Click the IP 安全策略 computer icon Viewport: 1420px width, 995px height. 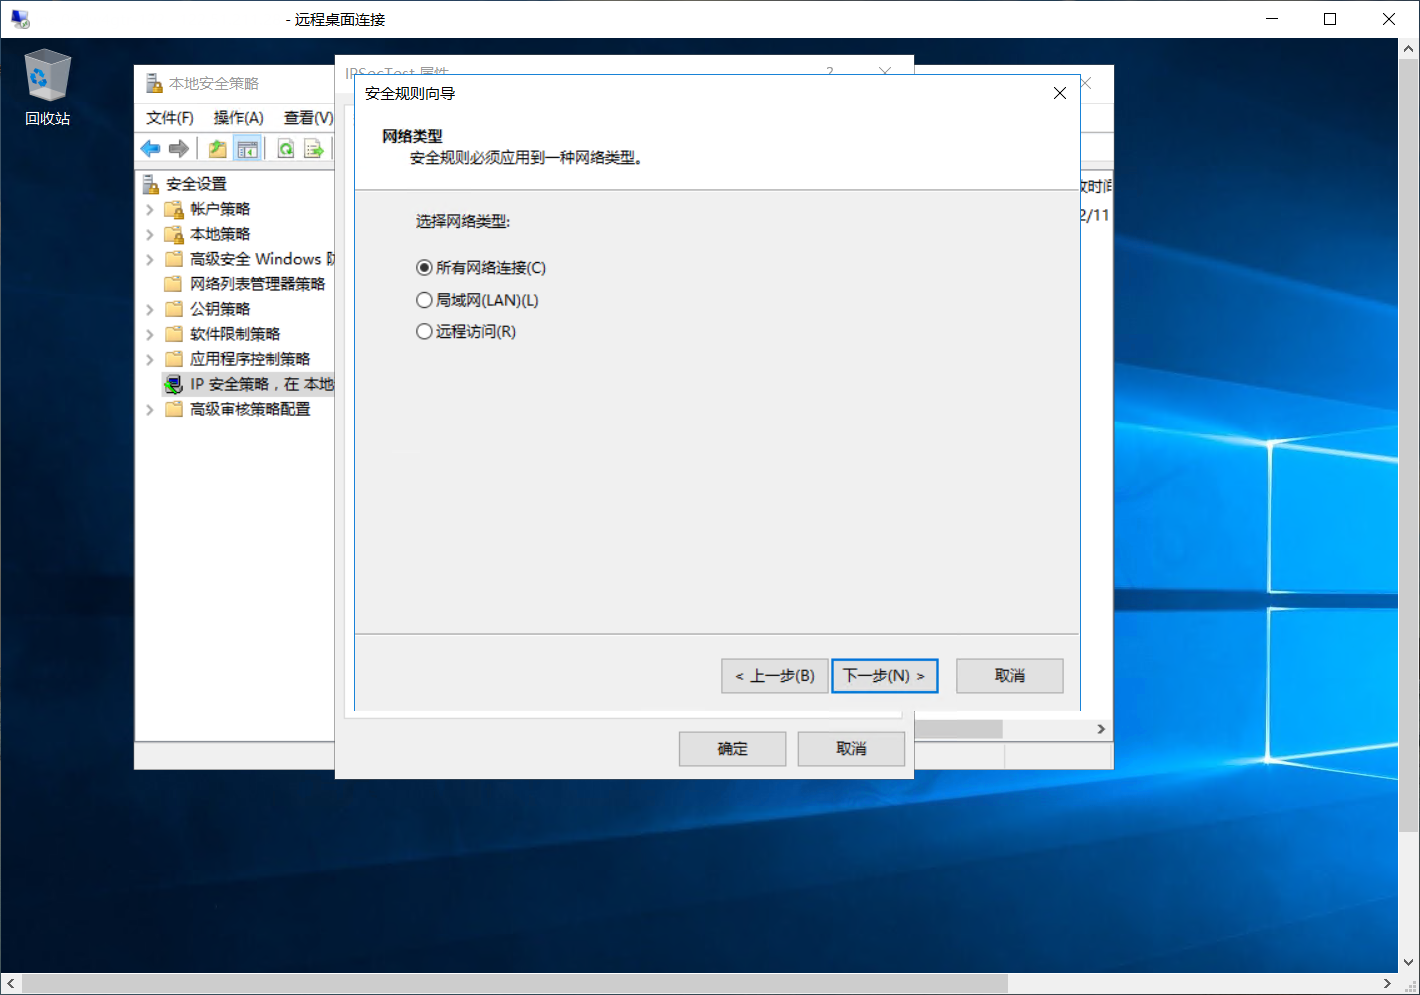click(174, 384)
